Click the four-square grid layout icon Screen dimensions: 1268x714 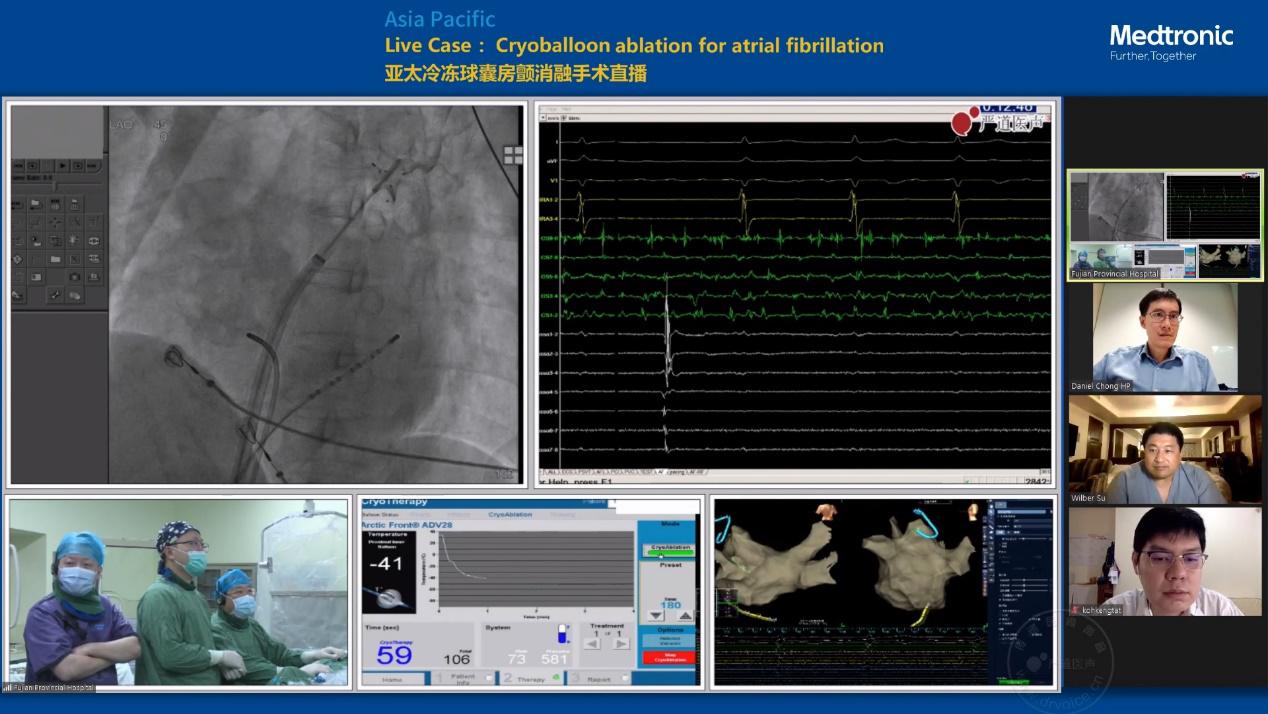coord(512,154)
